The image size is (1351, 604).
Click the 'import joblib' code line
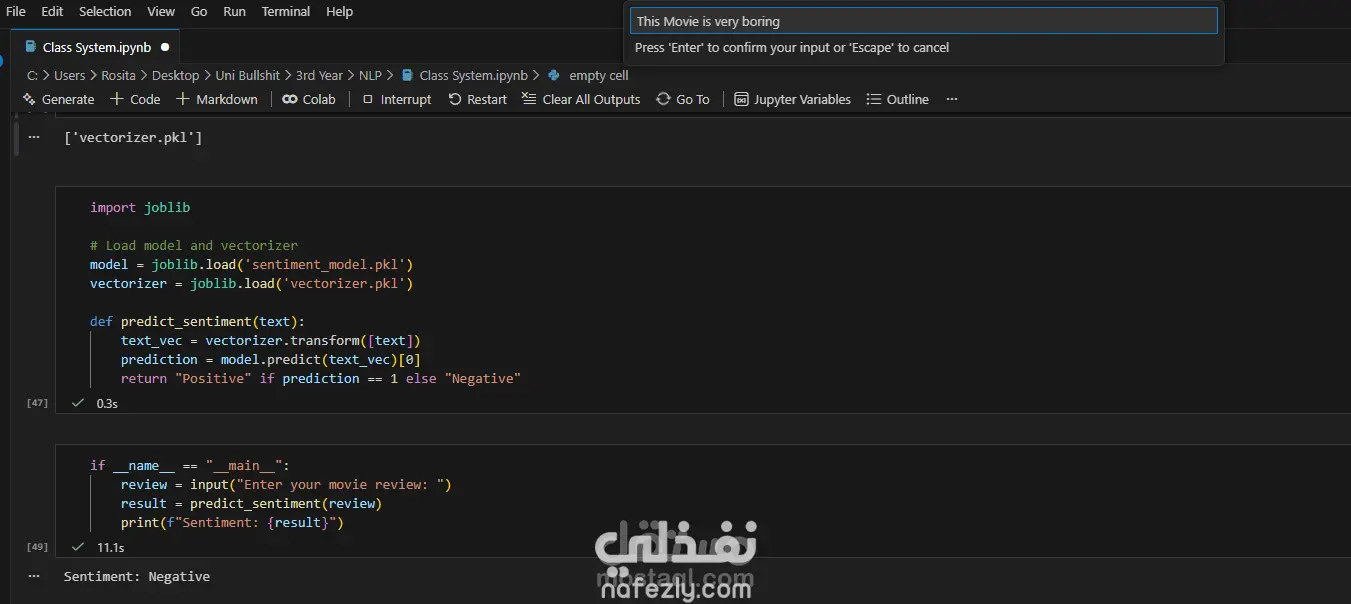click(x=140, y=207)
